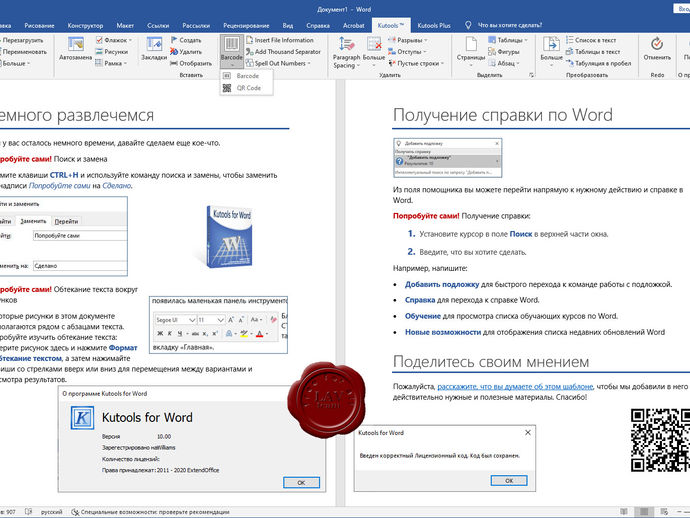Switch to the Справка tab
The image size is (690, 518).
tap(318, 26)
